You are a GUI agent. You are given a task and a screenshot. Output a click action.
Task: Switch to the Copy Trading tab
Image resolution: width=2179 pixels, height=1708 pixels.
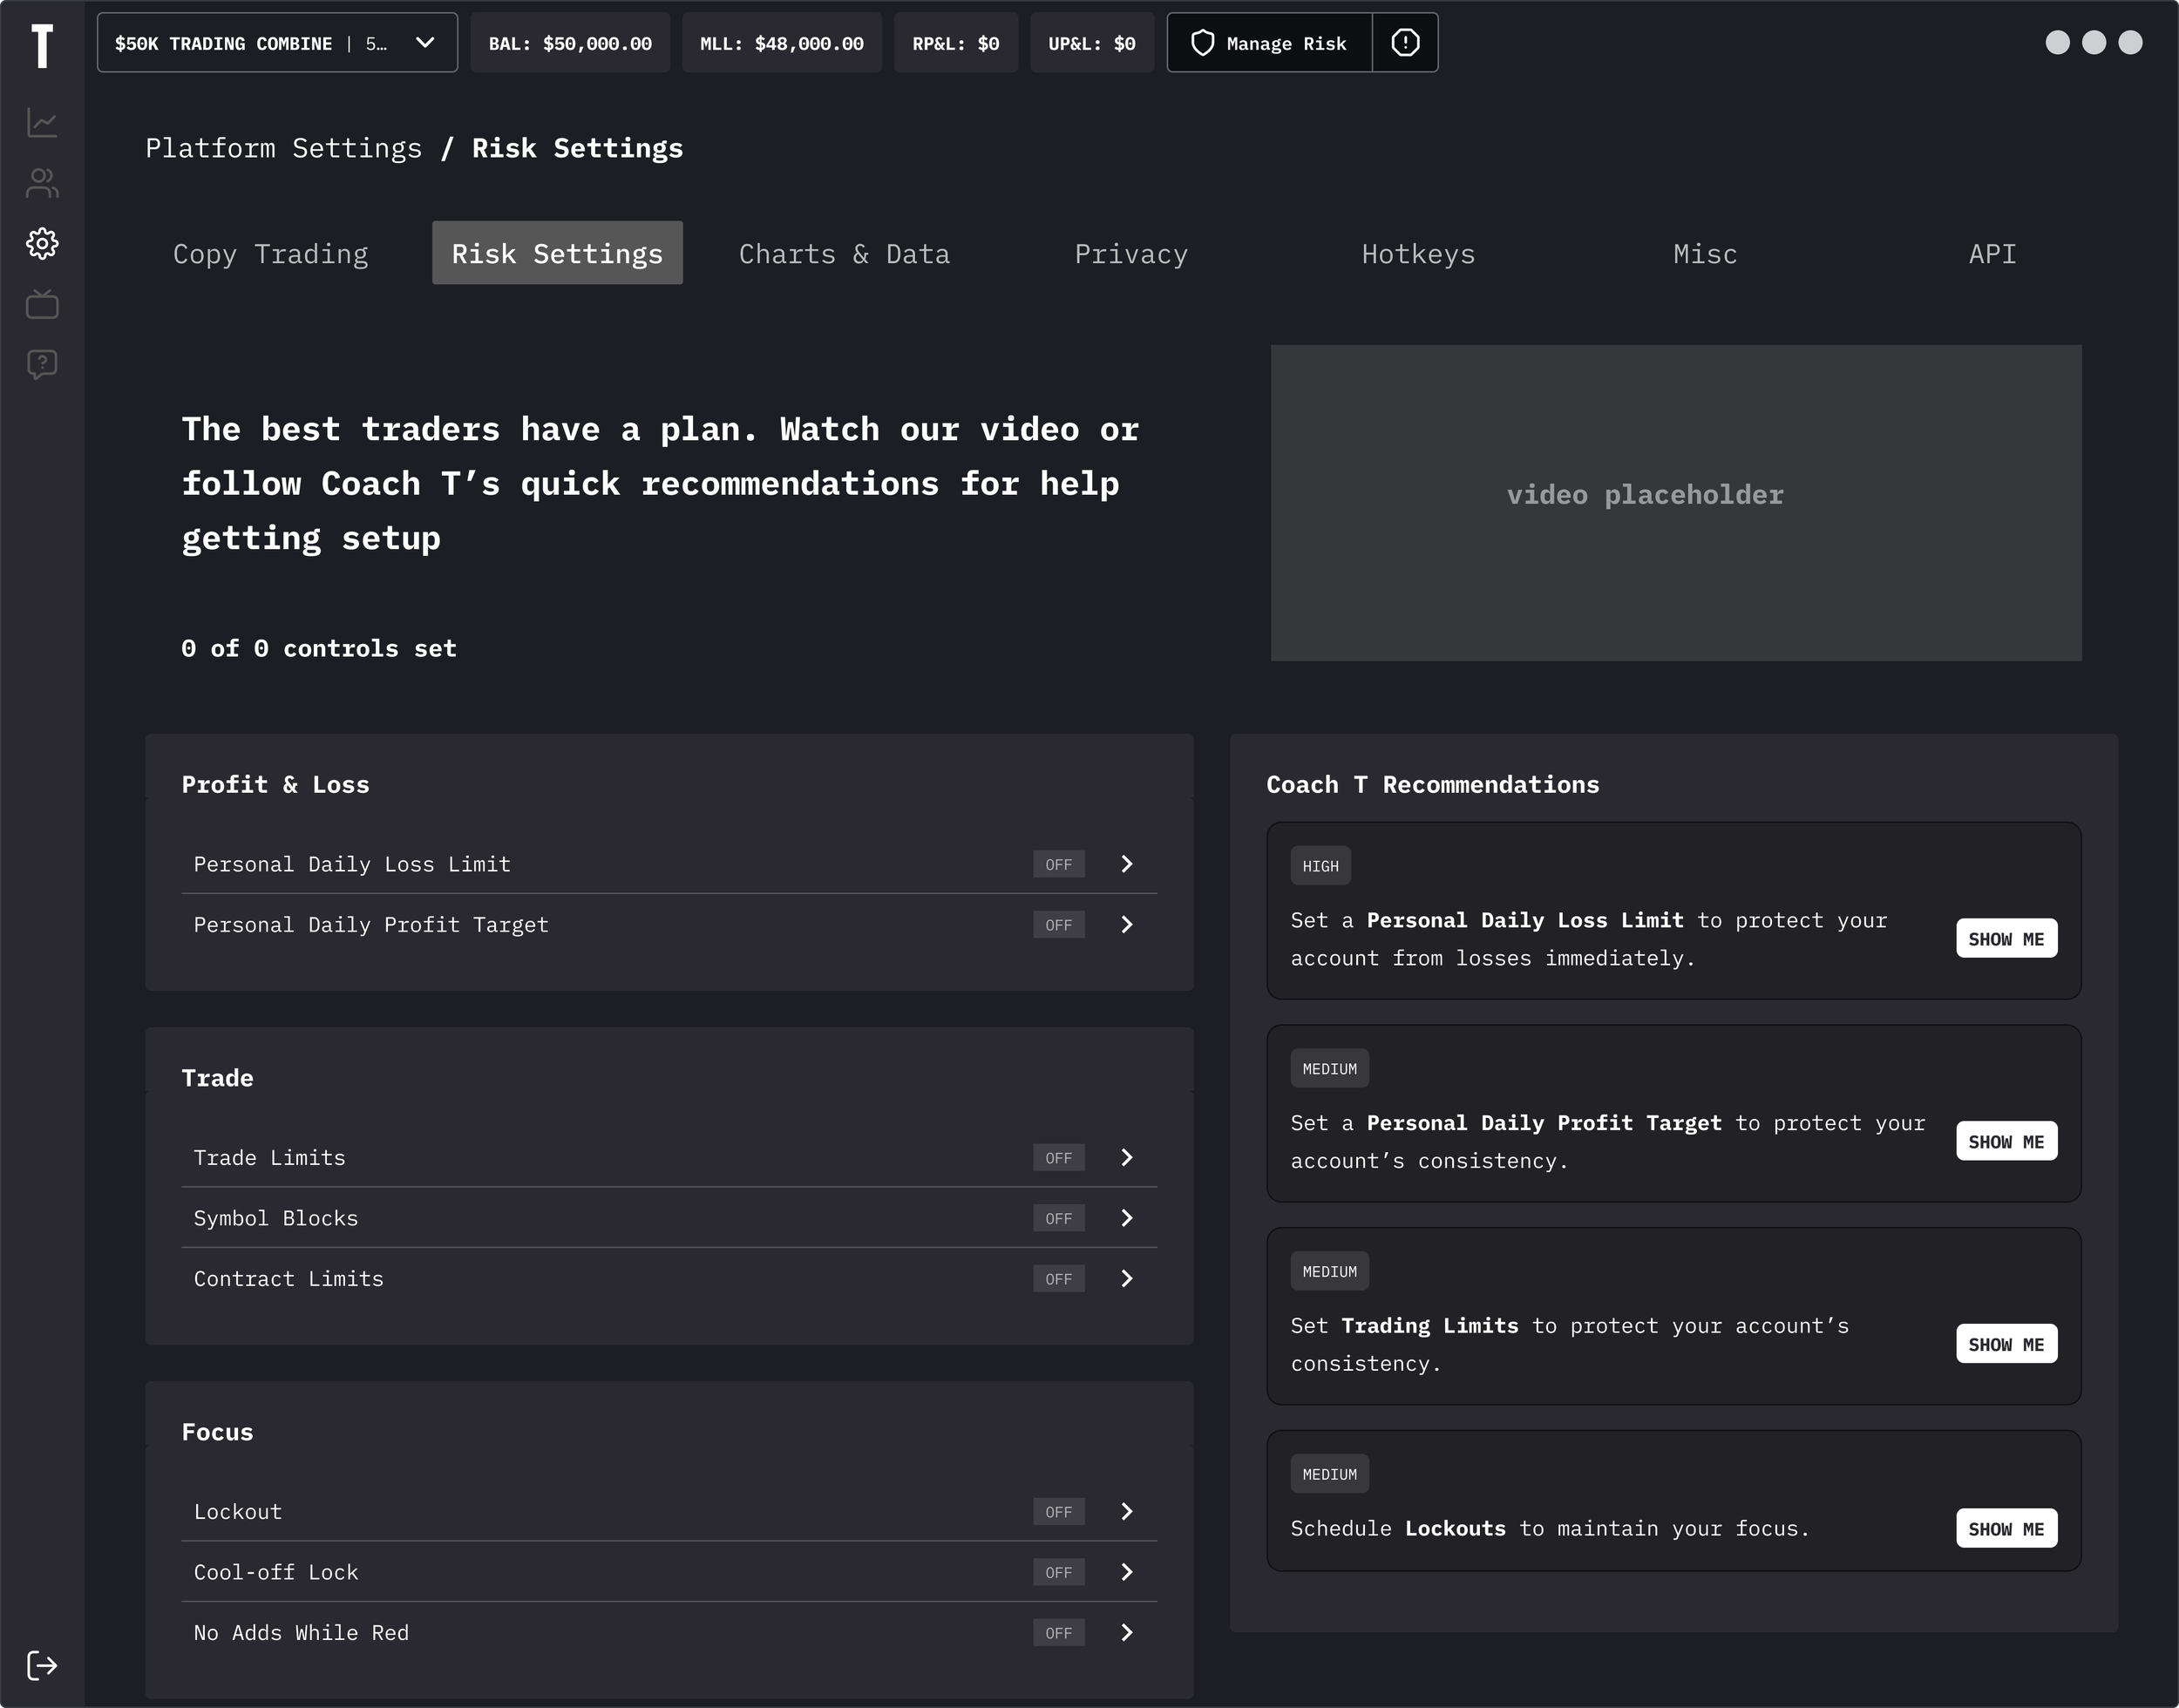click(x=270, y=253)
